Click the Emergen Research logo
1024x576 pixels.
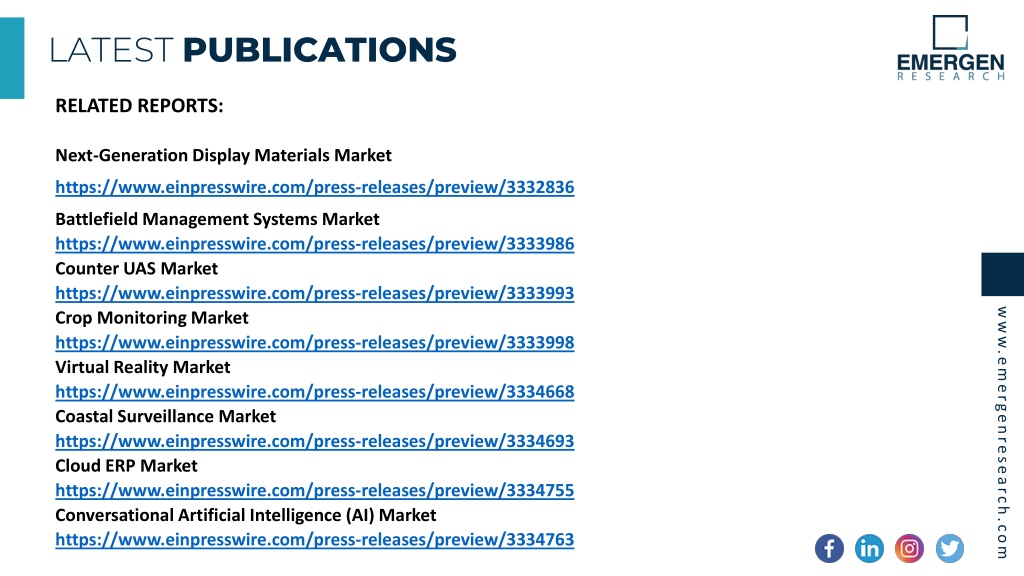pyautogui.click(x=950, y=48)
